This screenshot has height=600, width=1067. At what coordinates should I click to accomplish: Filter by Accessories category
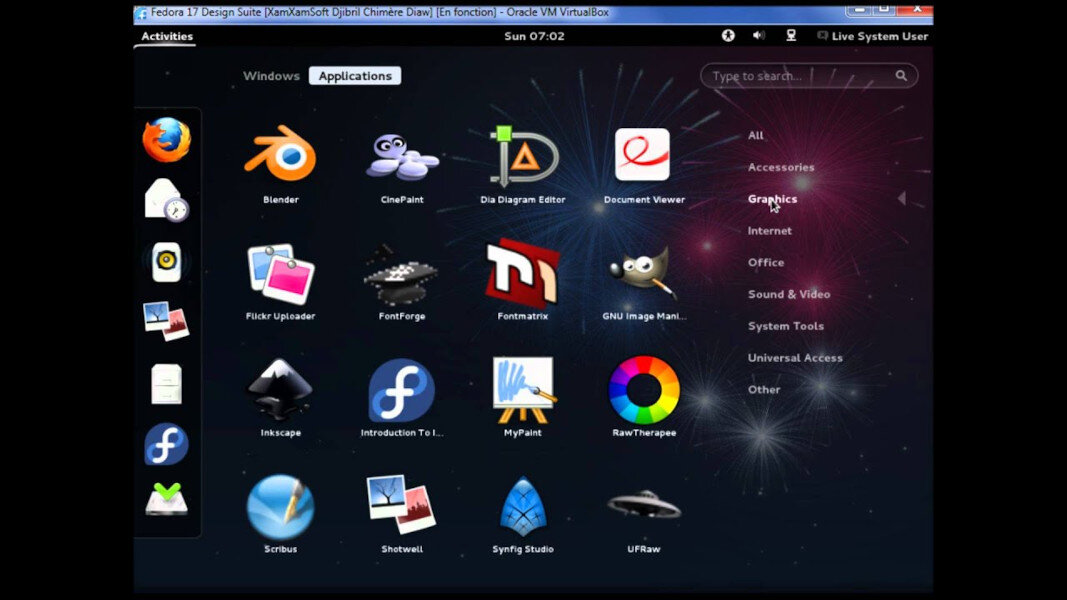point(781,167)
